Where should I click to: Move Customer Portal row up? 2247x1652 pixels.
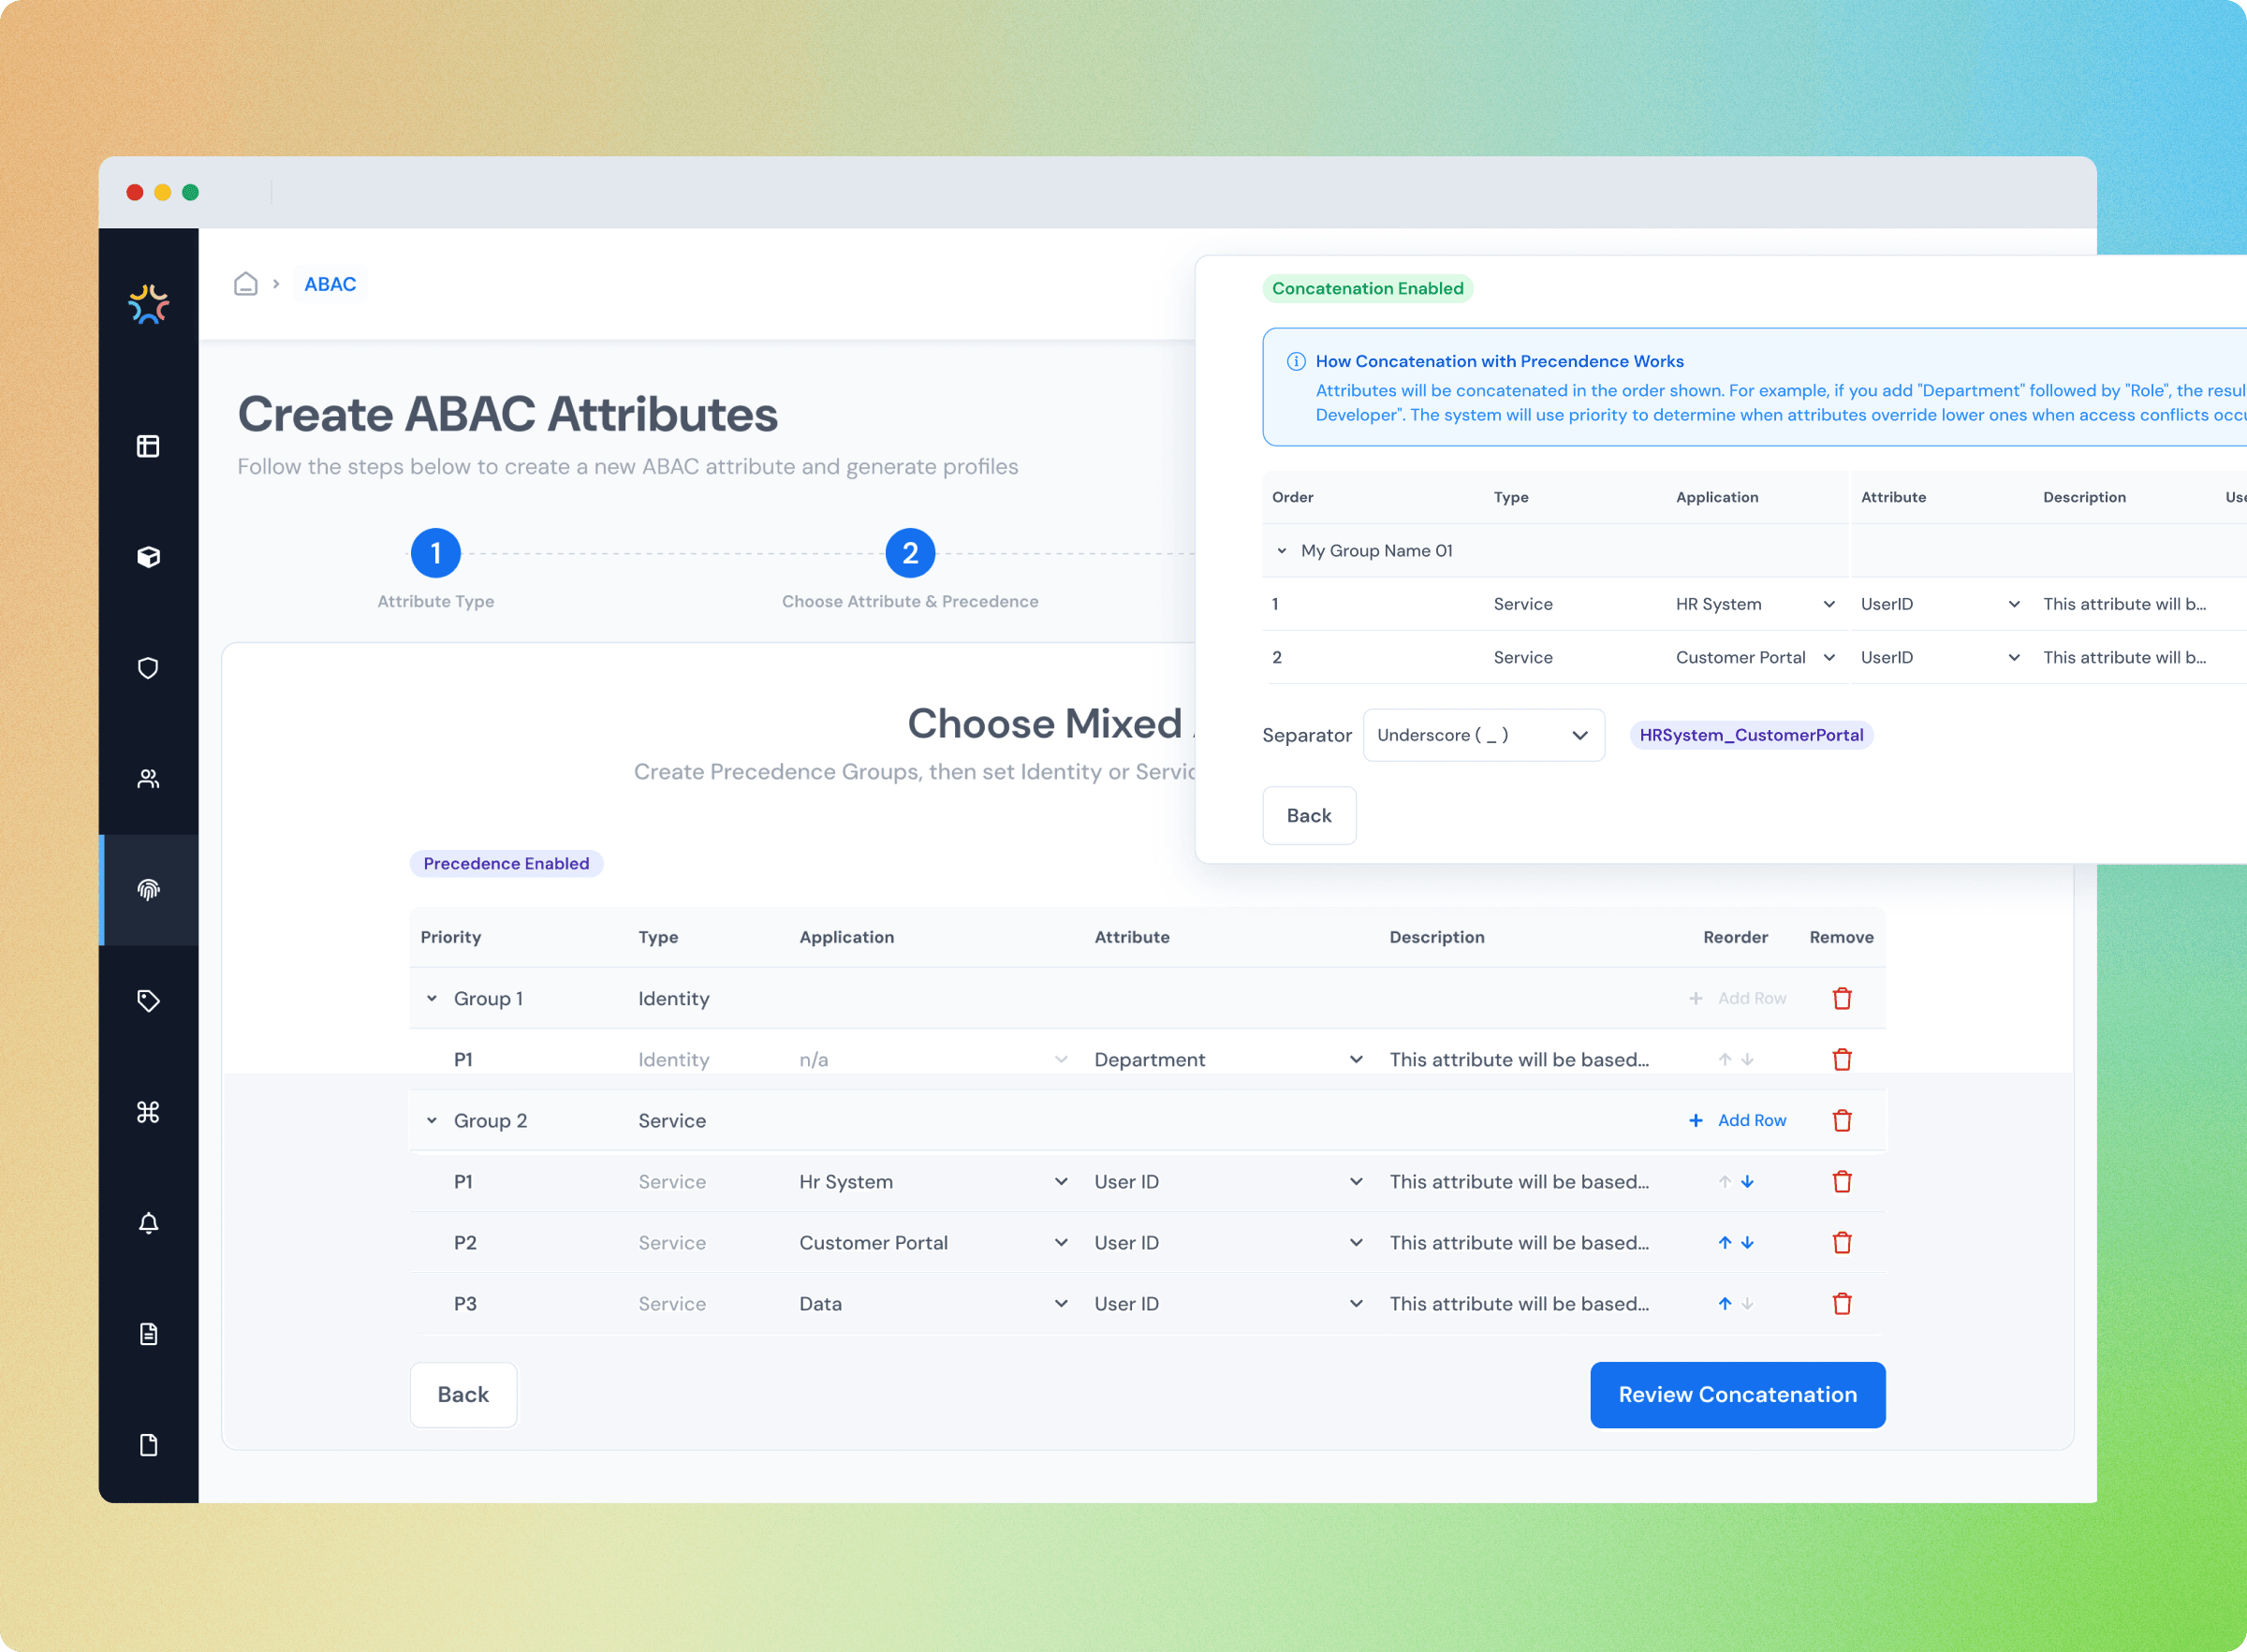[x=1724, y=1242]
